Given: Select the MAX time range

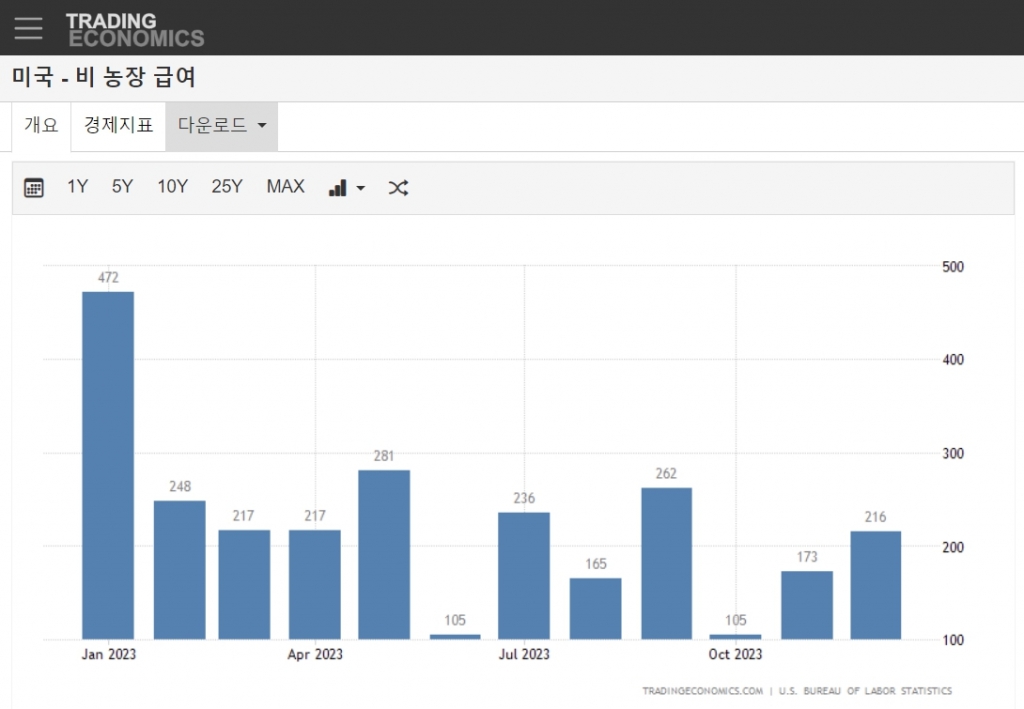Looking at the screenshot, I should point(285,187).
